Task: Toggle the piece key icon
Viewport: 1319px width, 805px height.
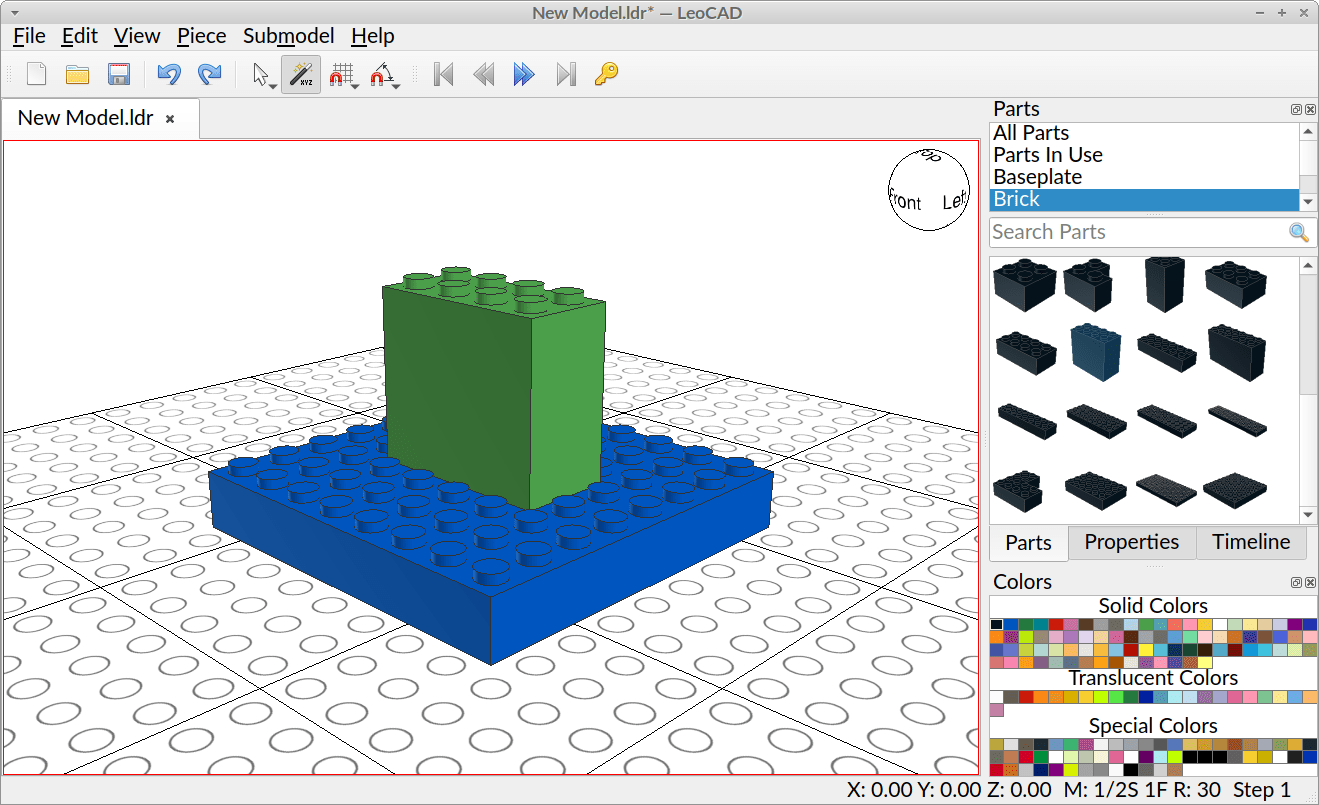Action: pyautogui.click(x=605, y=73)
